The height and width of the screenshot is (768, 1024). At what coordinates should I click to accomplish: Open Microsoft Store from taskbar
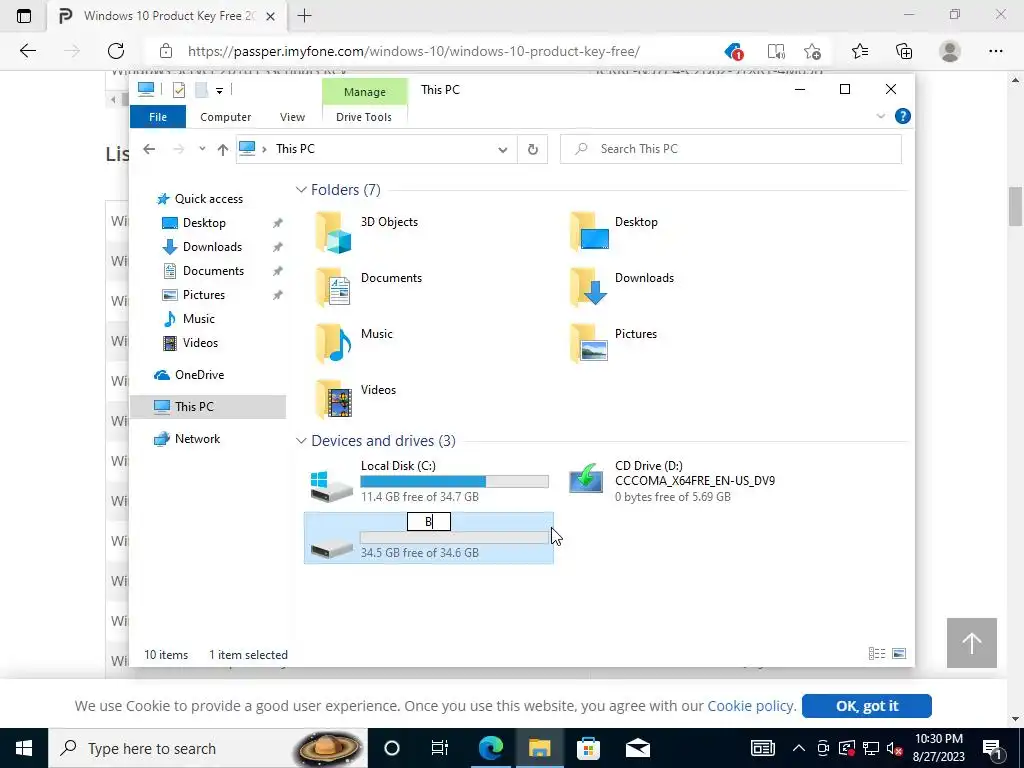click(x=588, y=748)
